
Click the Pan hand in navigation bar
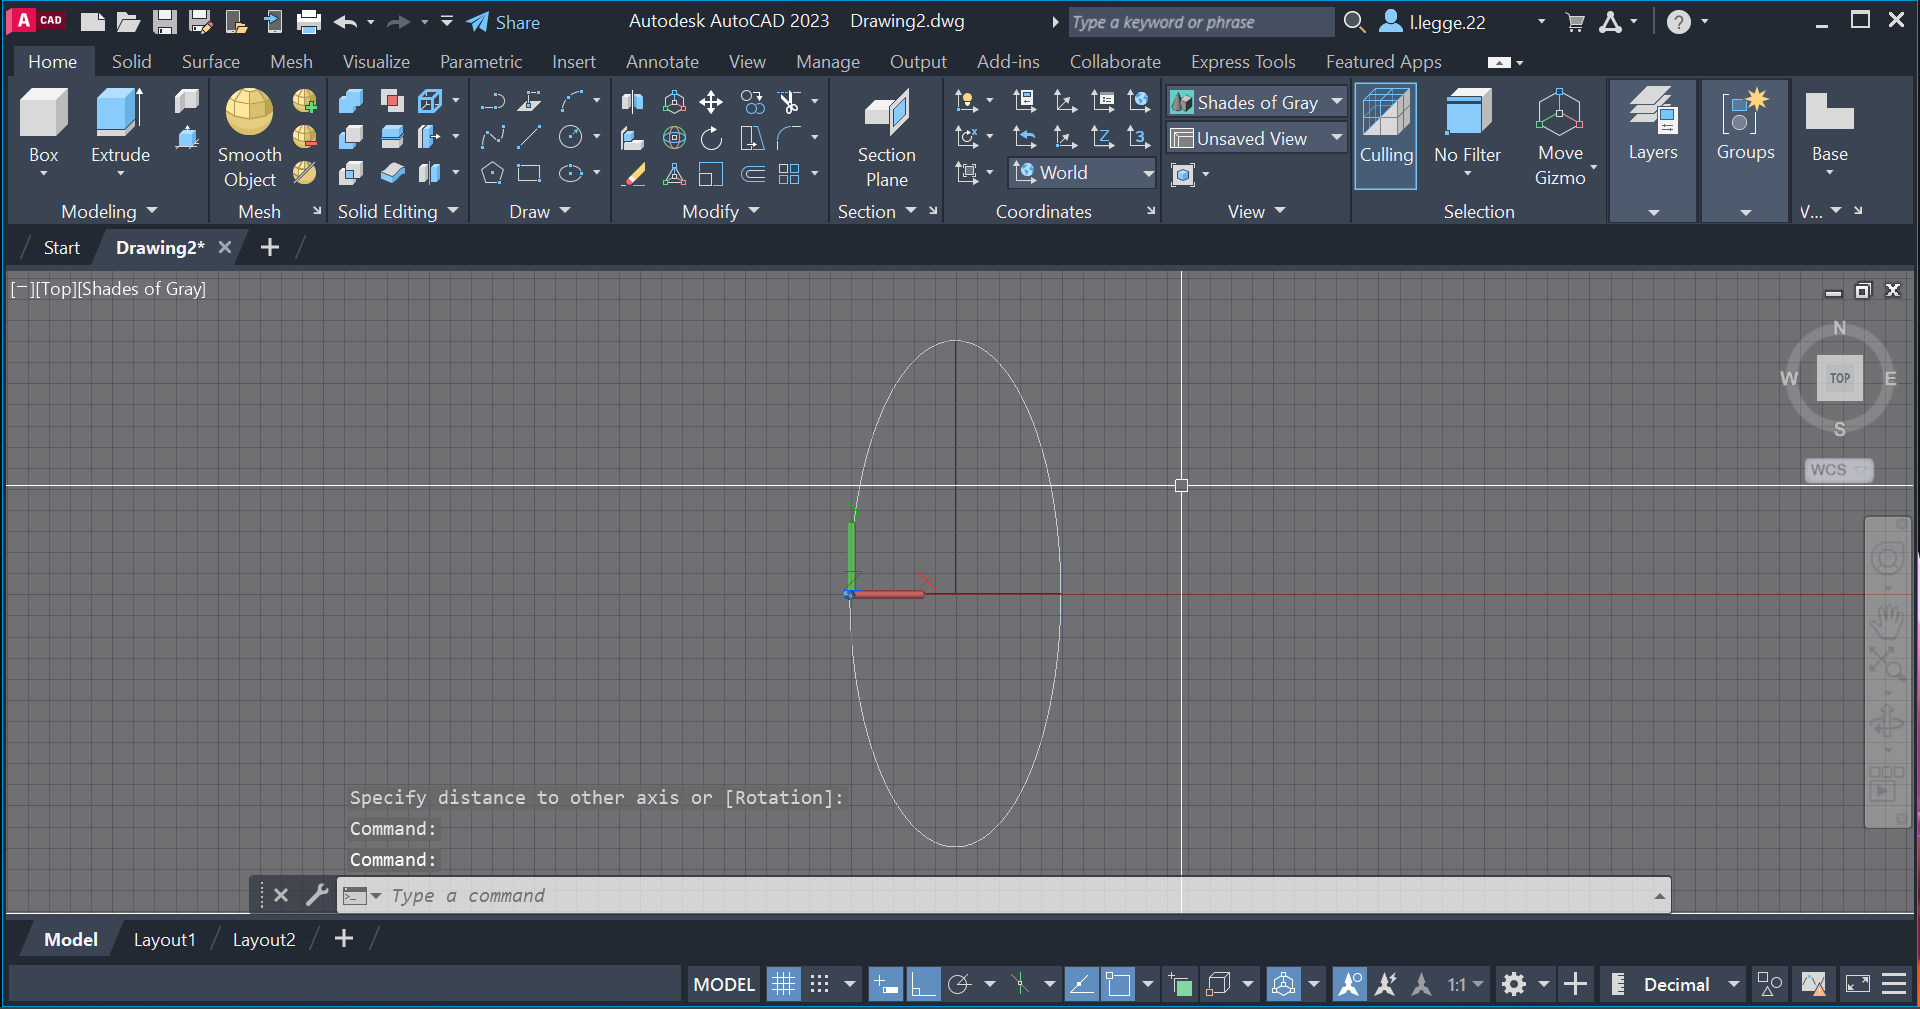[1887, 622]
